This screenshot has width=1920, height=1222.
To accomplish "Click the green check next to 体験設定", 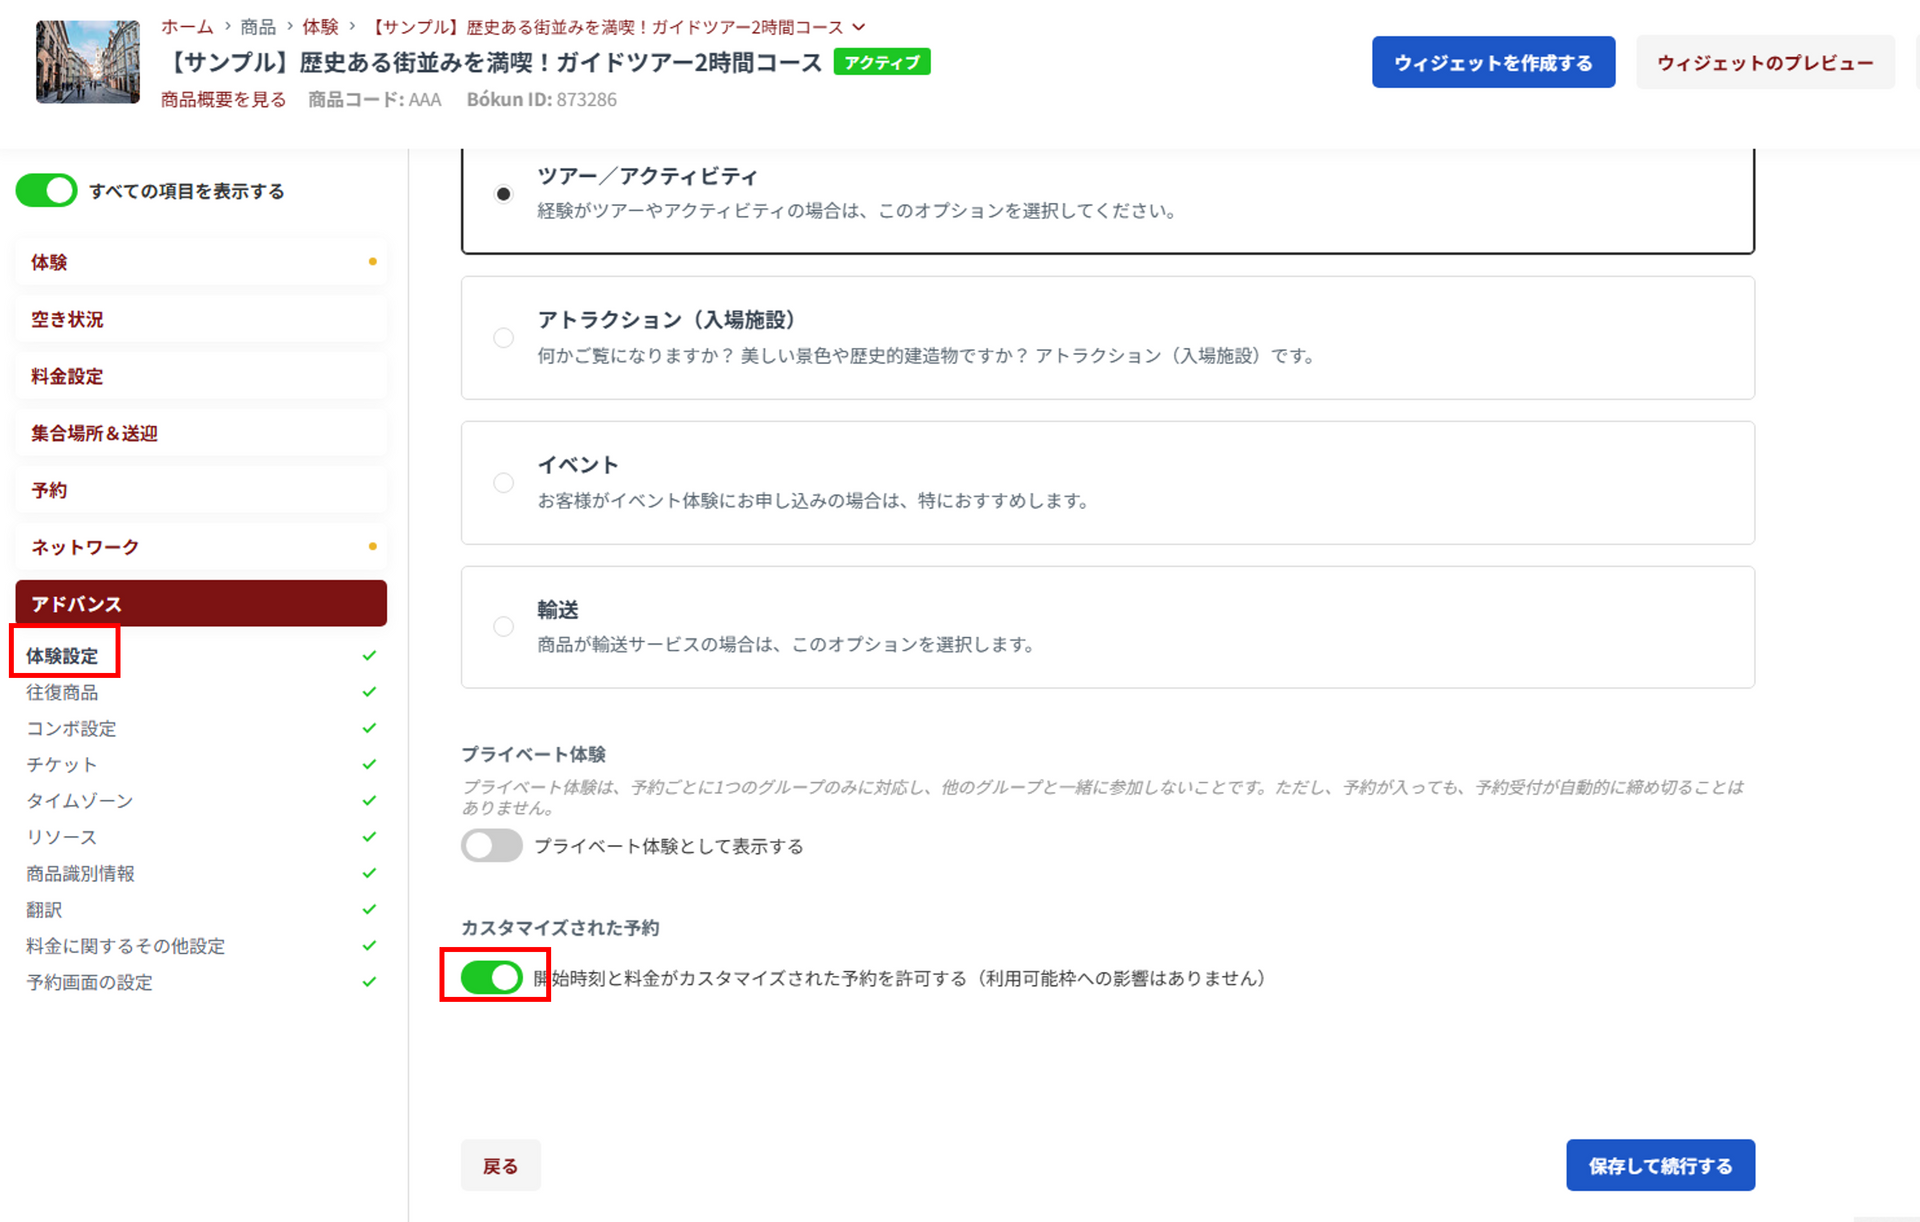I will [369, 656].
